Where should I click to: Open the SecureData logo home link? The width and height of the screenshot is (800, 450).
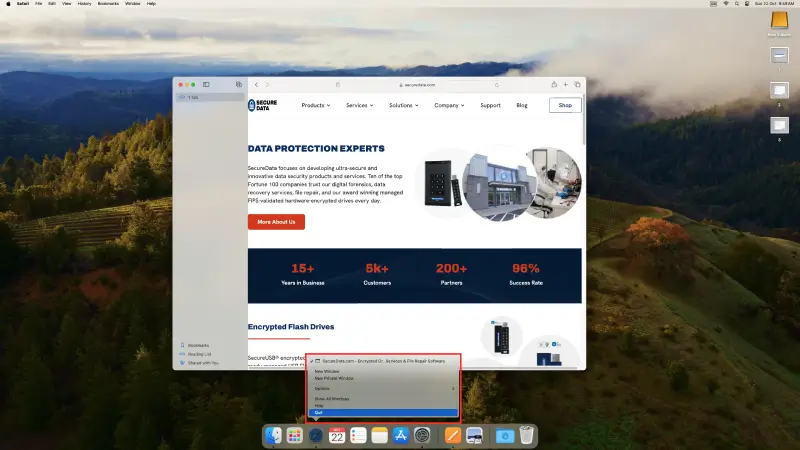click(262, 105)
